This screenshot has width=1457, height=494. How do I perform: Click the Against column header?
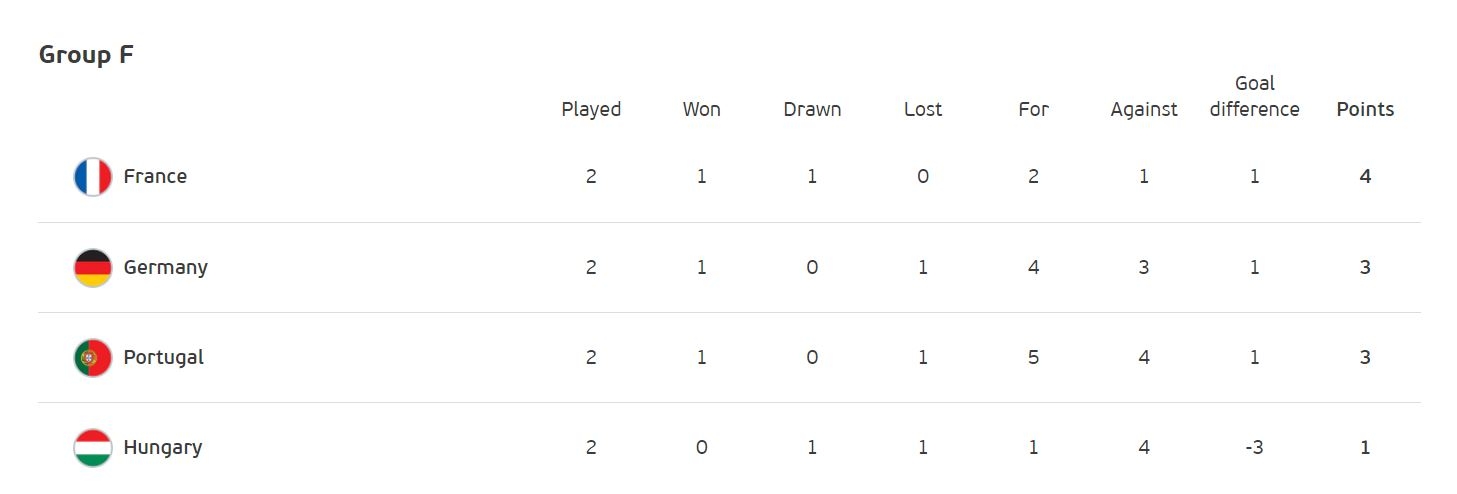tap(1144, 110)
